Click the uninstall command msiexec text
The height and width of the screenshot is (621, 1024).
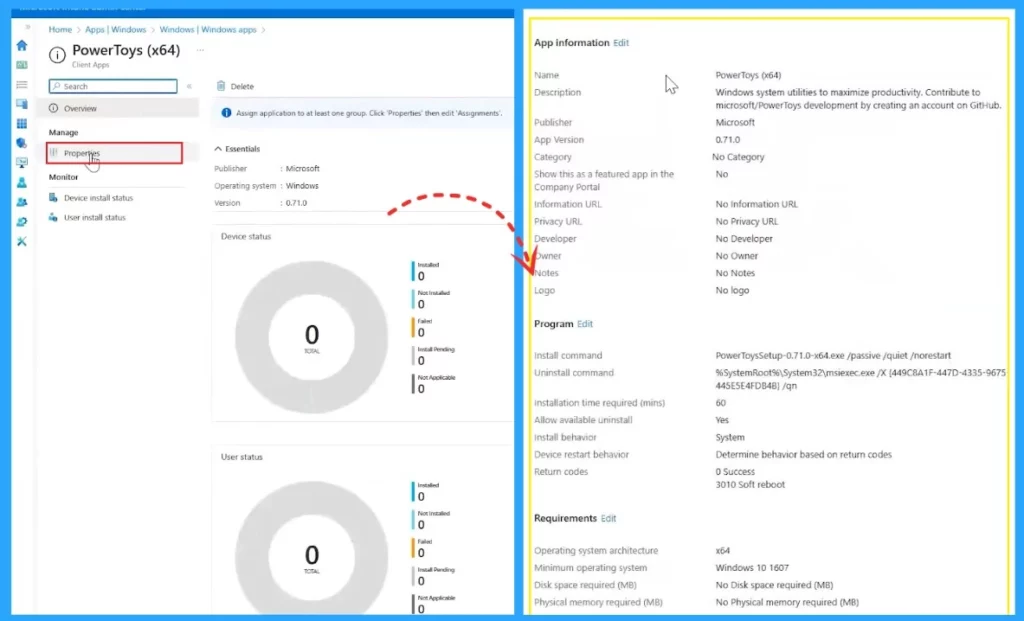coord(861,379)
